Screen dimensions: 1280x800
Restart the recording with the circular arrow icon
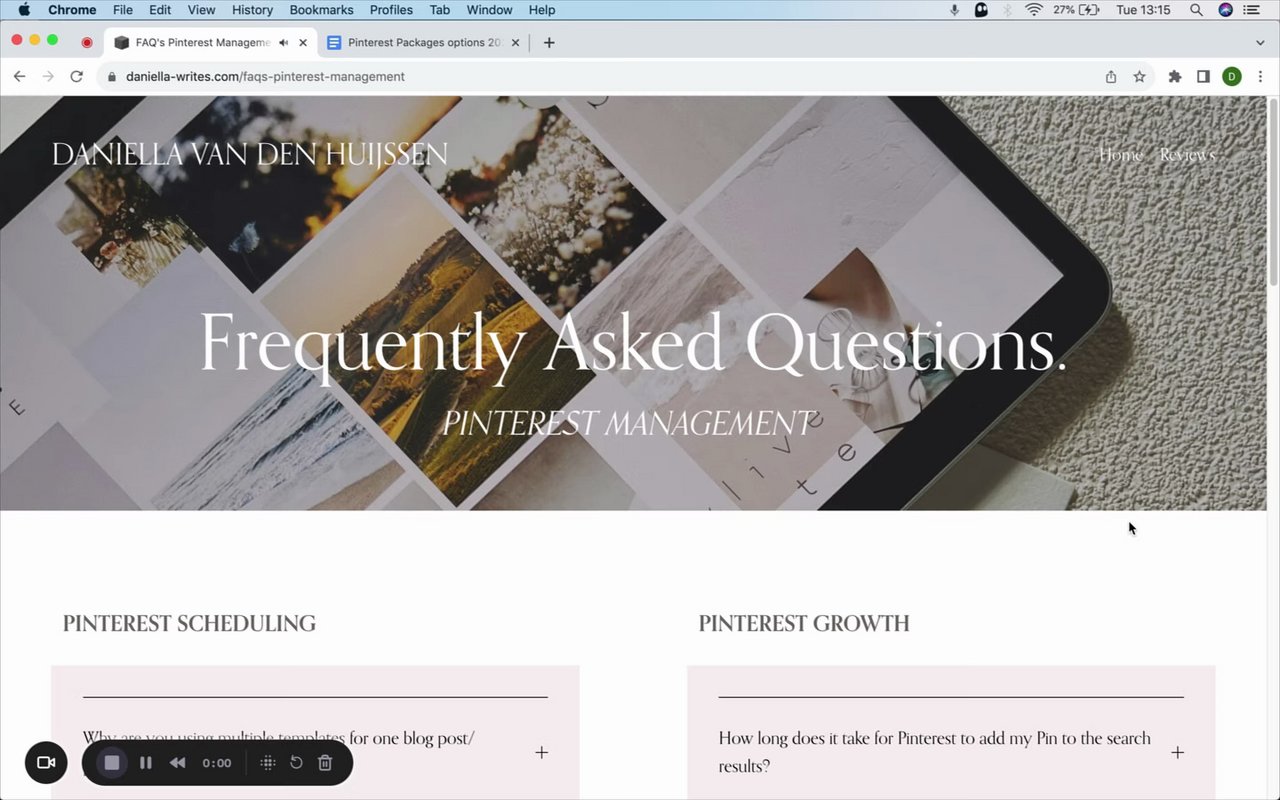click(296, 762)
